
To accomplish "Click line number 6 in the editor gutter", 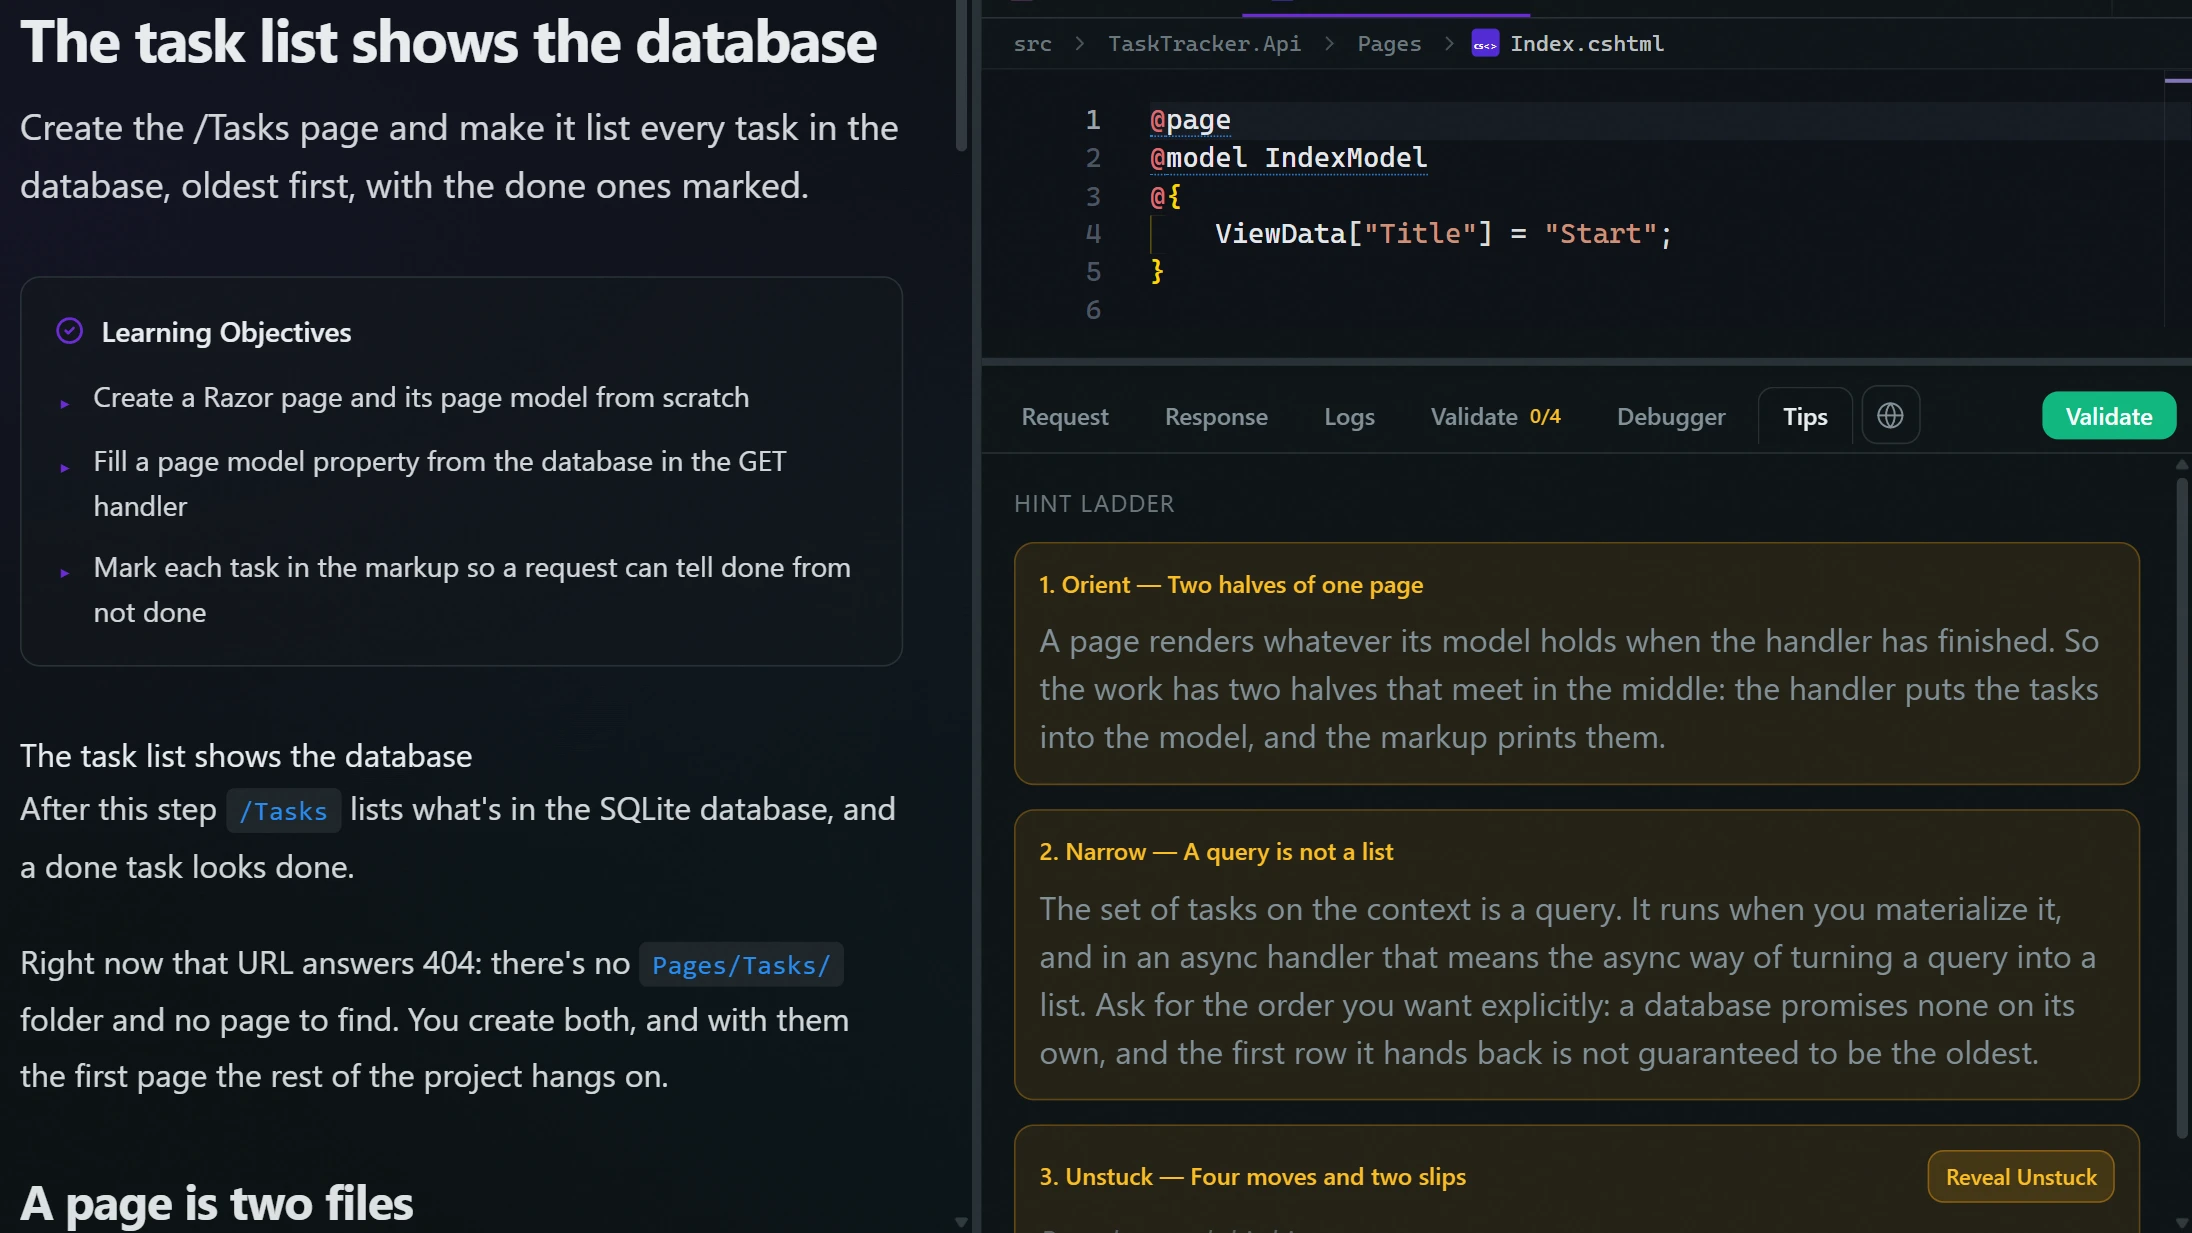I will click(x=1093, y=310).
